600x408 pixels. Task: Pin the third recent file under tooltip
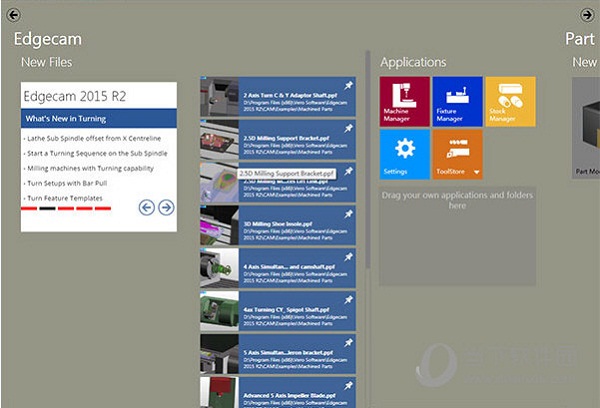tap(348, 171)
